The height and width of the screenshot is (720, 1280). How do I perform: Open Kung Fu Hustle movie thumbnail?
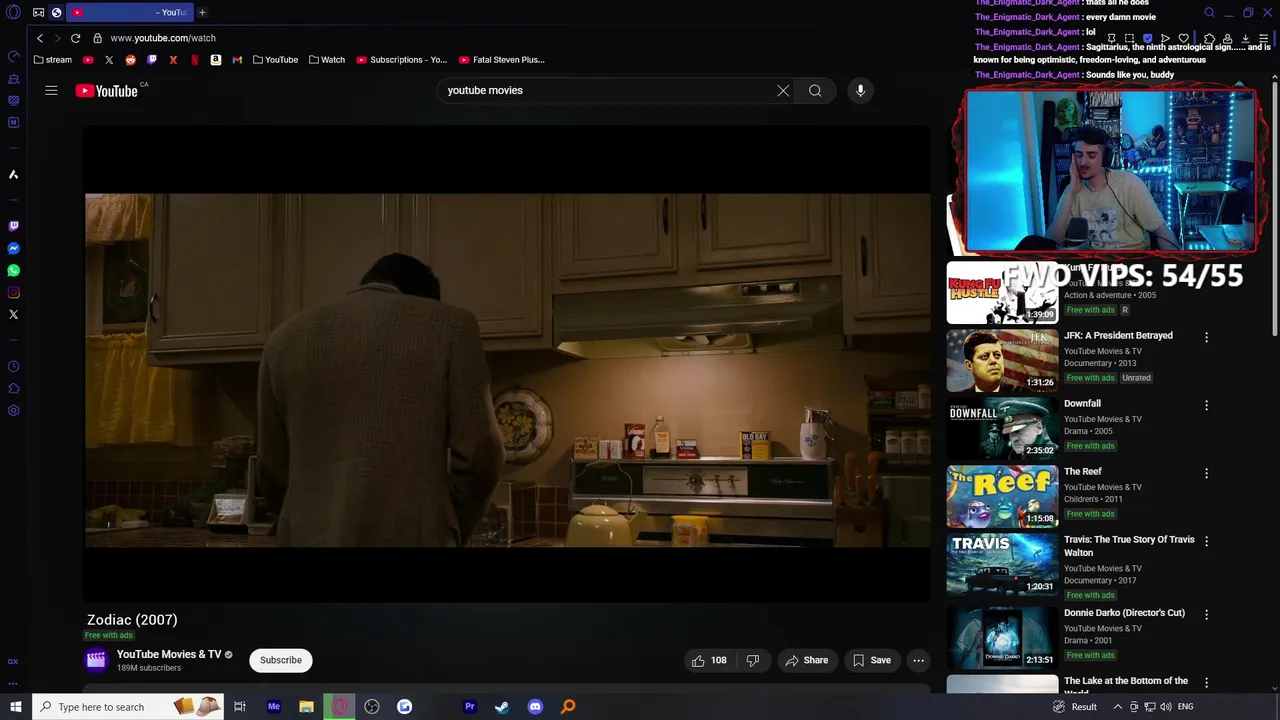1002,292
